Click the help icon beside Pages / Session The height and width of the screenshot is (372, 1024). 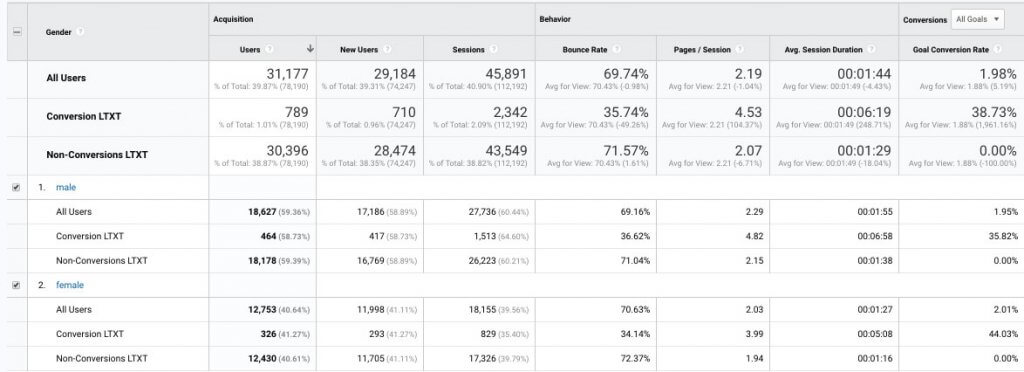739,50
